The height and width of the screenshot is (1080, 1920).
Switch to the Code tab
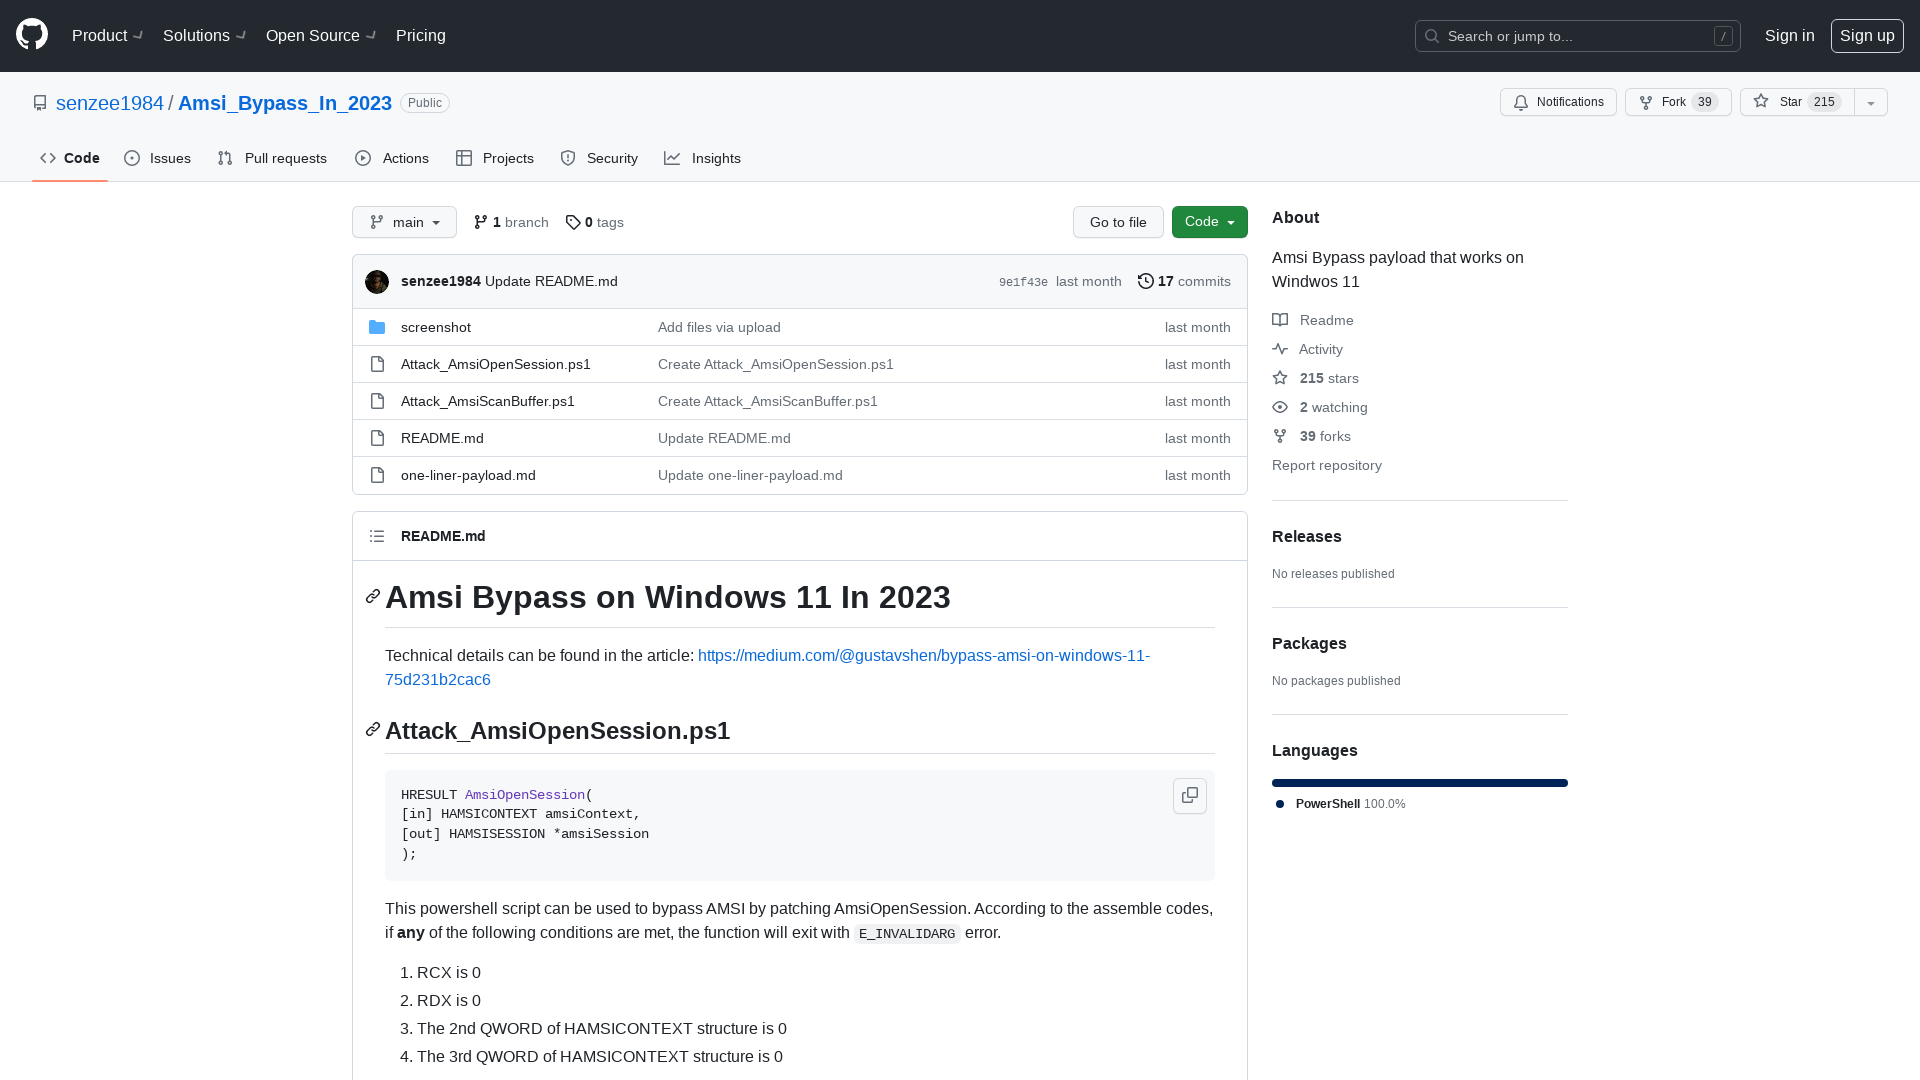(70, 158)
